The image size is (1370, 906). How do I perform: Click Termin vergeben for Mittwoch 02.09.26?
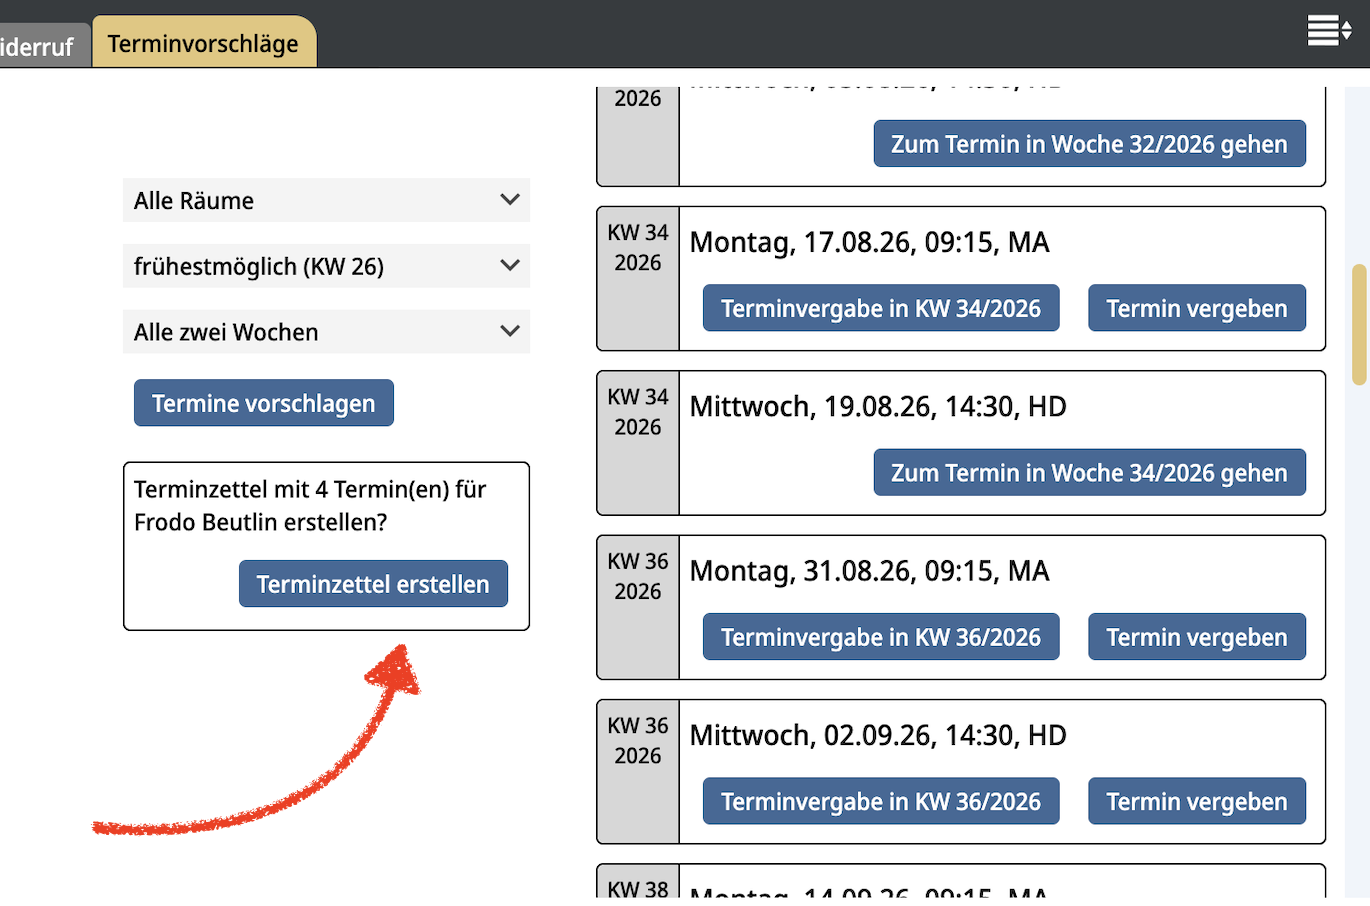pyautogui.click(x=1197, y=801)
